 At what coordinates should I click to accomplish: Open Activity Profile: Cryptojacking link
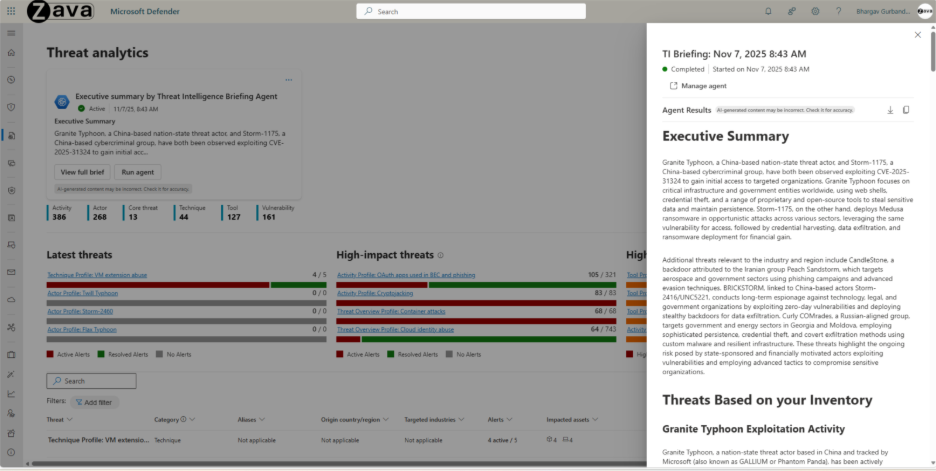click(375, 293)
